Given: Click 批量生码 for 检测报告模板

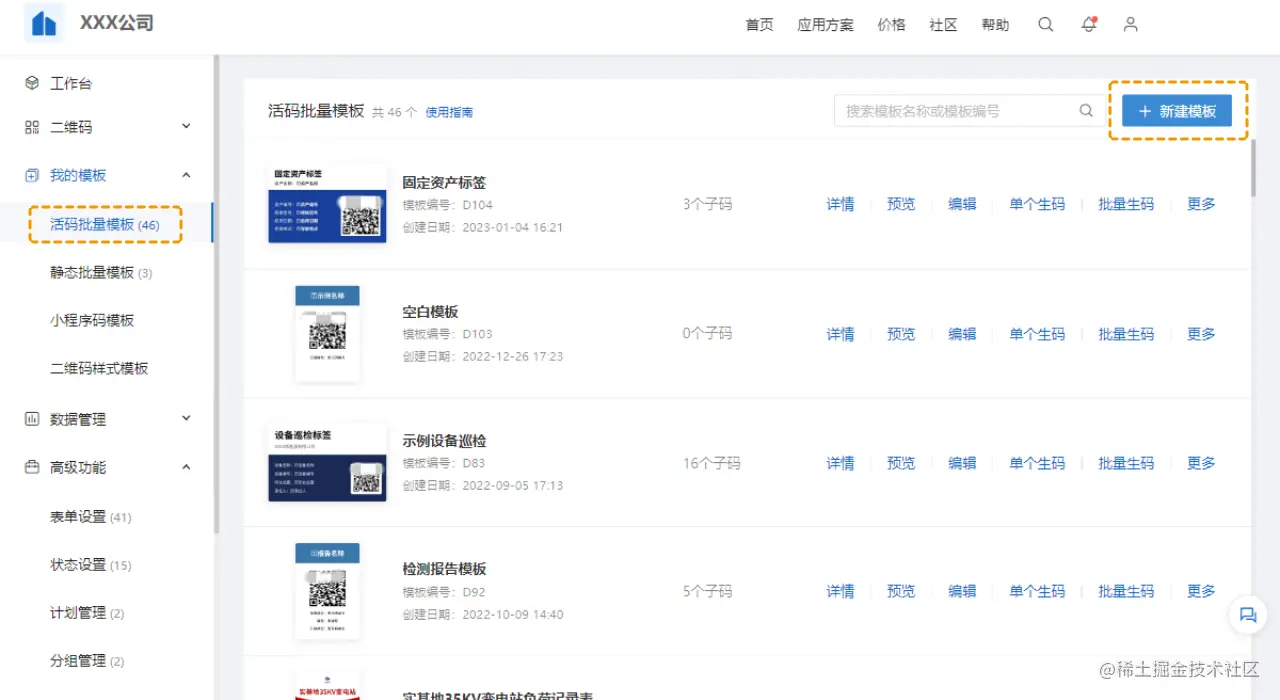Looking at the screenshot, I should point(1126,591).
